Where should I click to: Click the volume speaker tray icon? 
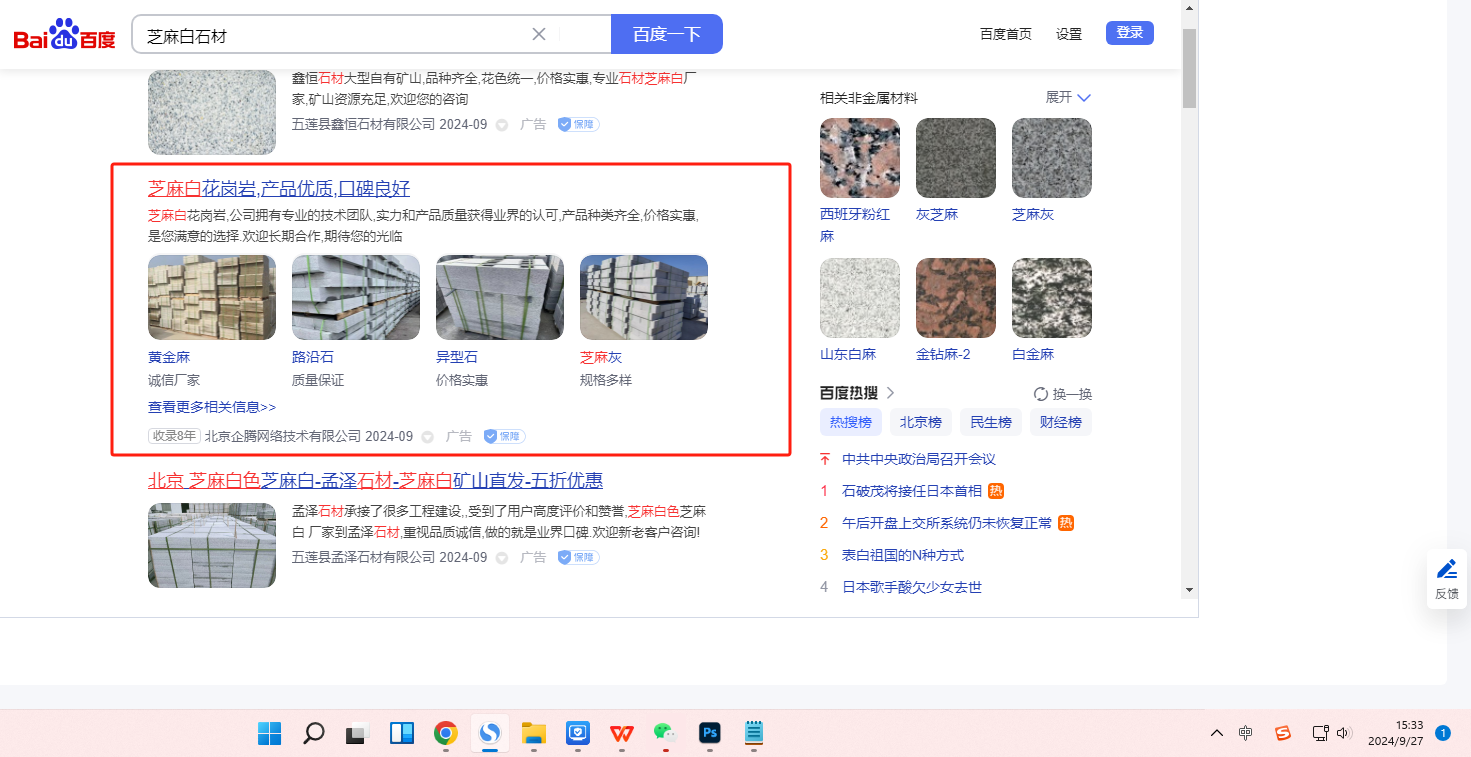pyautogui.click(x=1344, y=733)
